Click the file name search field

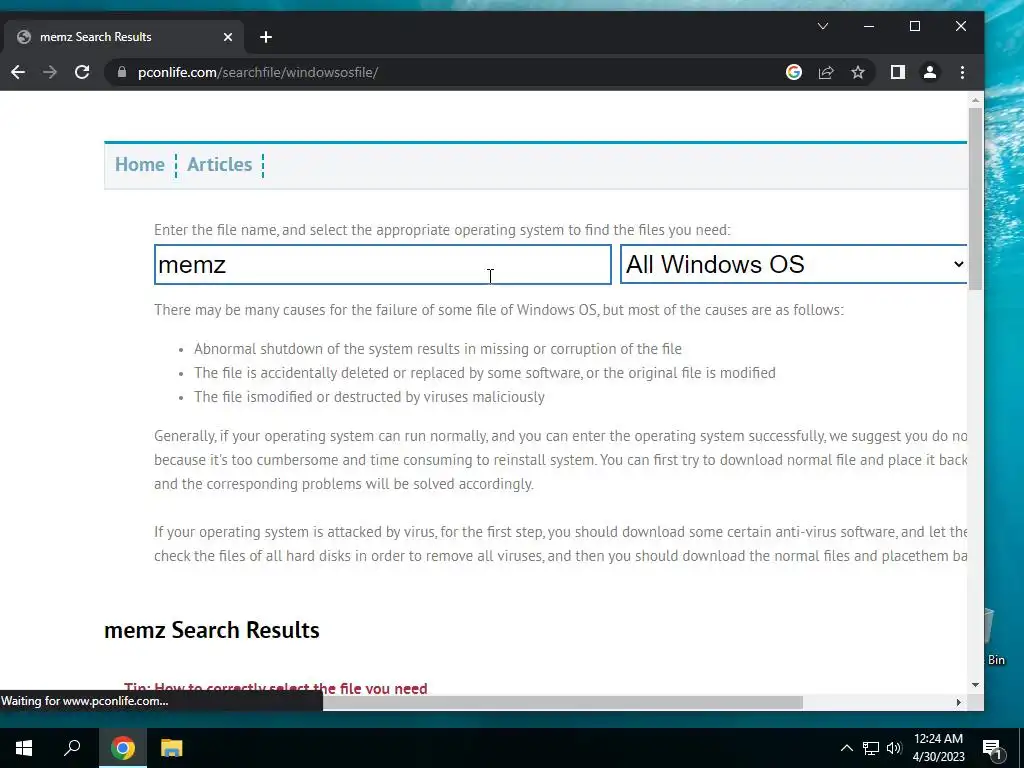point(383,264)
